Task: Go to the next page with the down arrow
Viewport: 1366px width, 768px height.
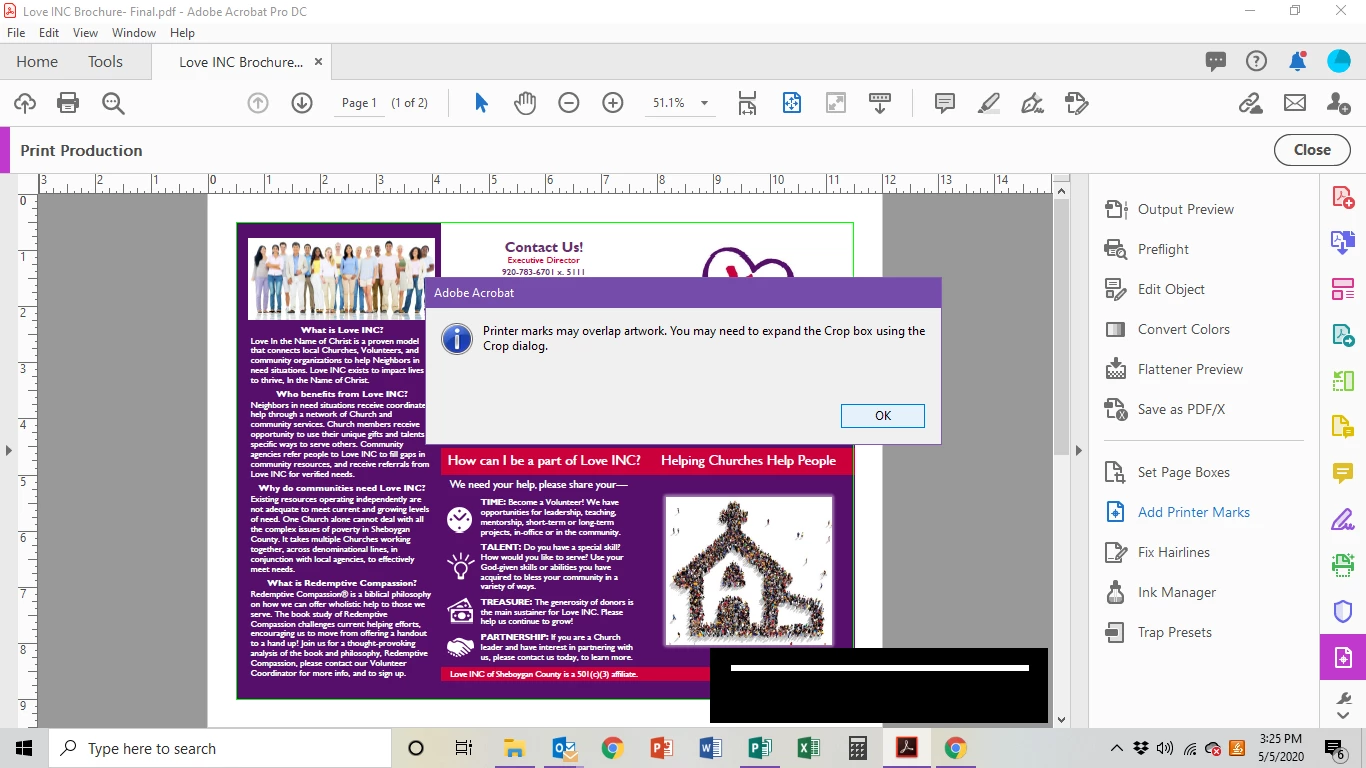Action: click(x=302, y=103)
